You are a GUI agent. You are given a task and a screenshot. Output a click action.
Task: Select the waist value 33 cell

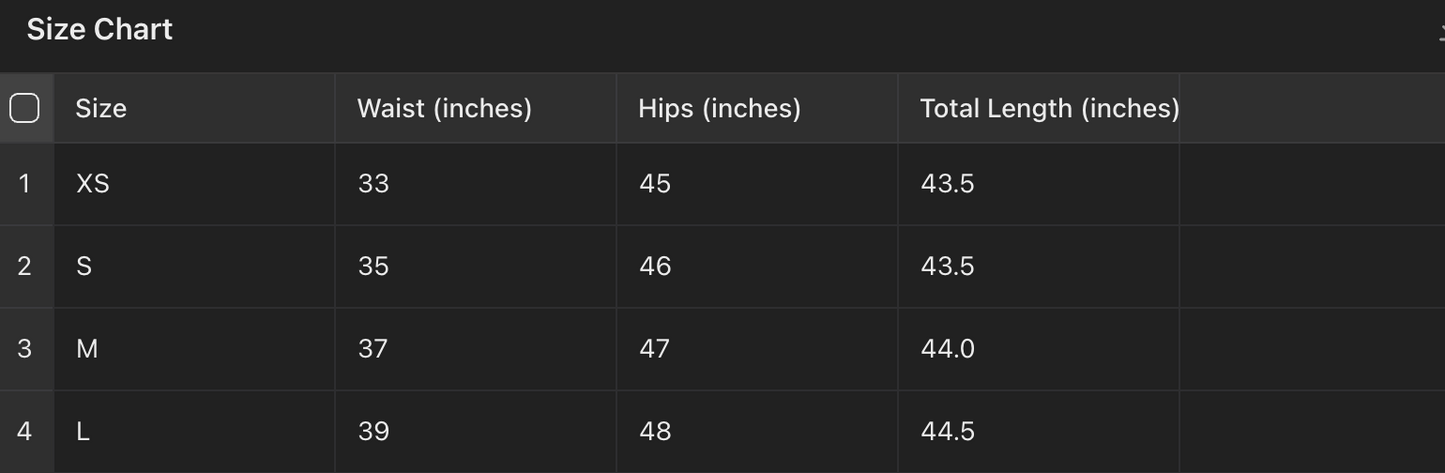373,184
